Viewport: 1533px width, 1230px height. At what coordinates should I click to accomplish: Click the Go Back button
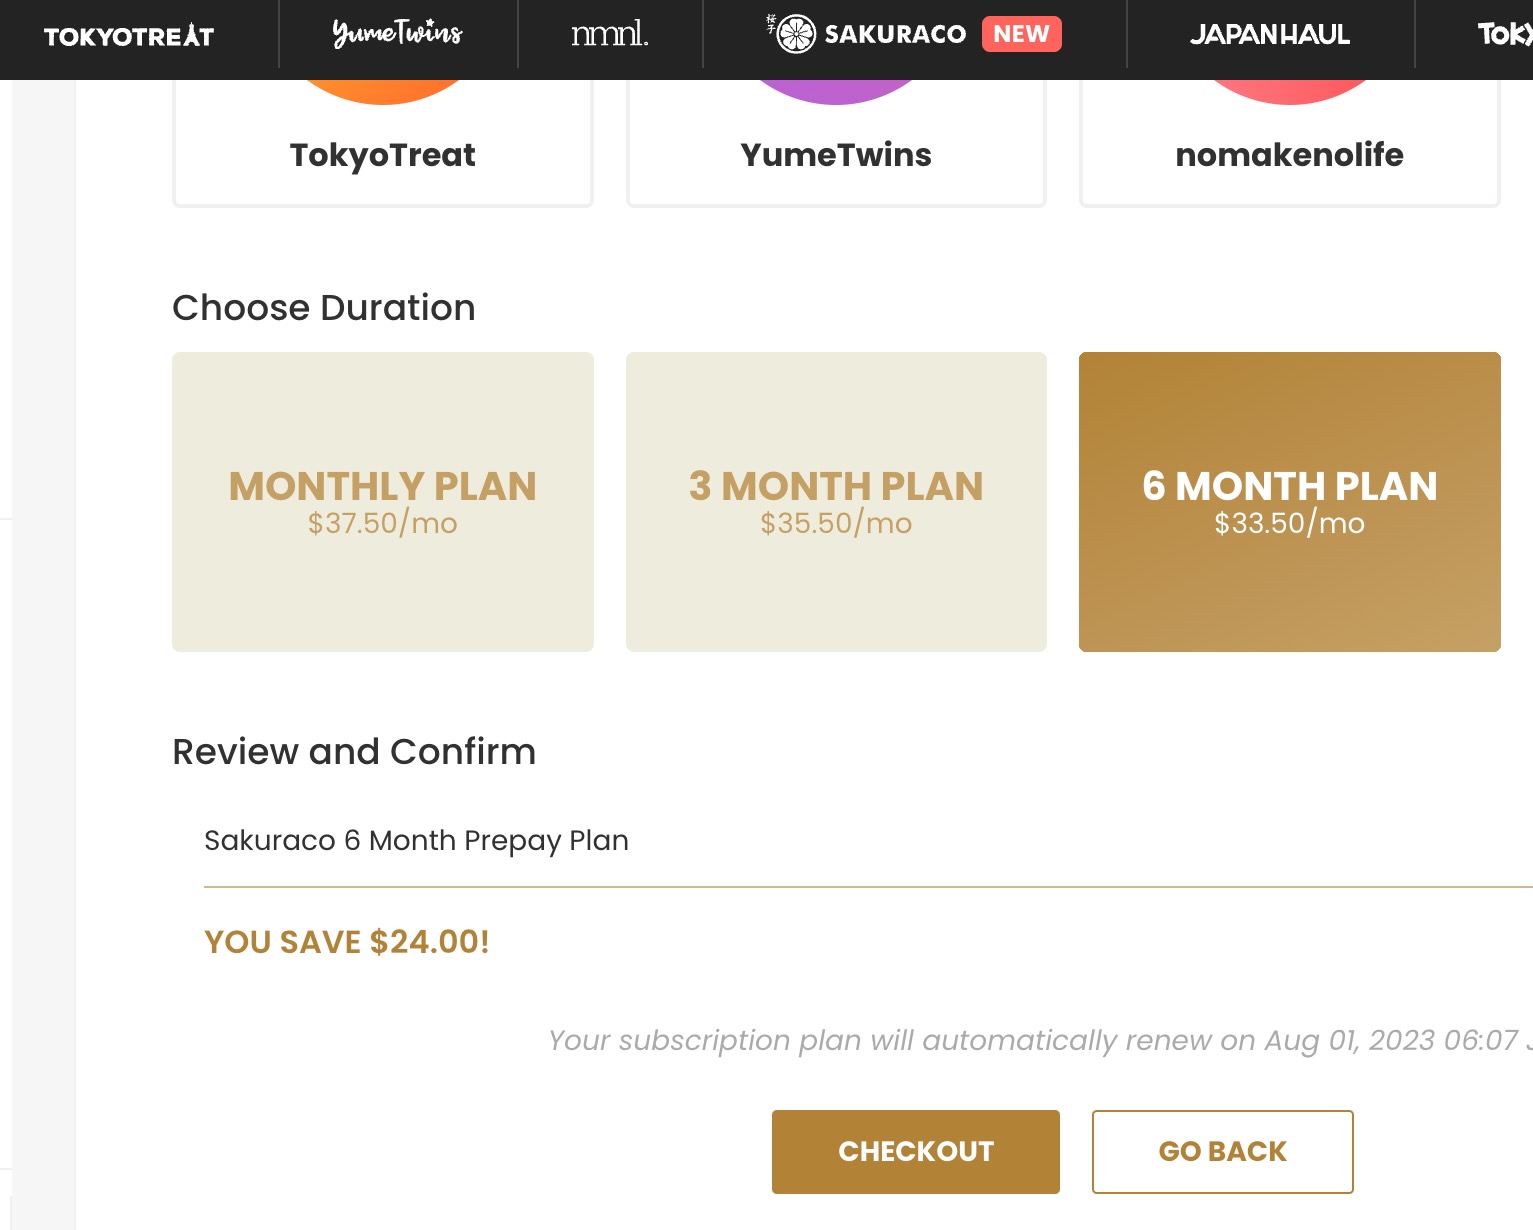click(1222, 1151)
